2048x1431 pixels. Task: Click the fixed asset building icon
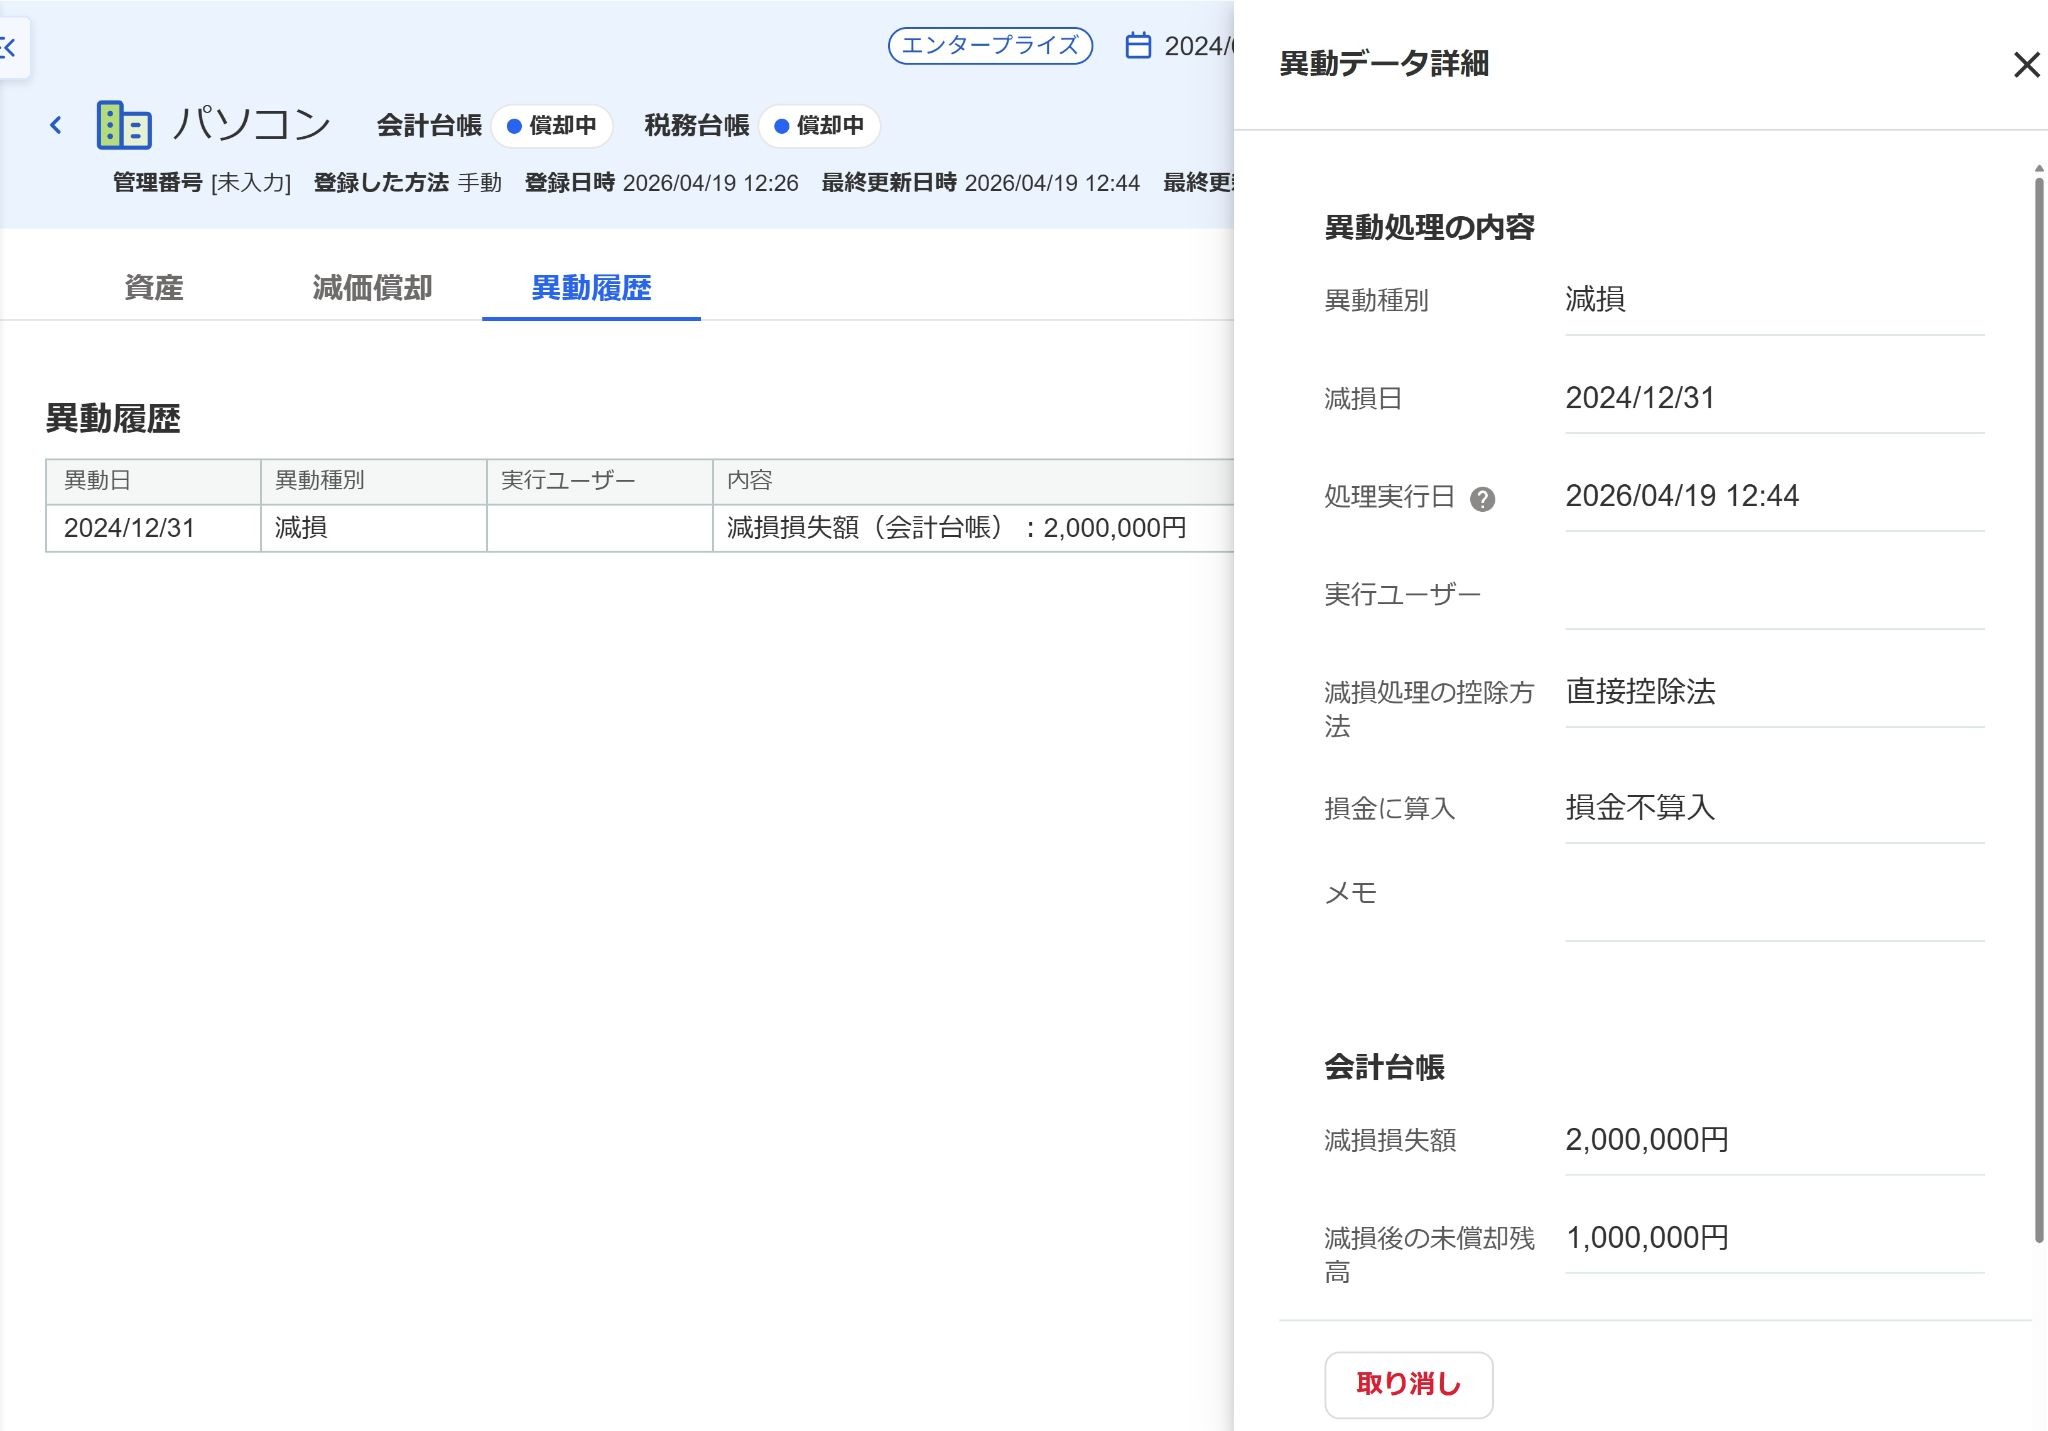click(x=124, y=125)
